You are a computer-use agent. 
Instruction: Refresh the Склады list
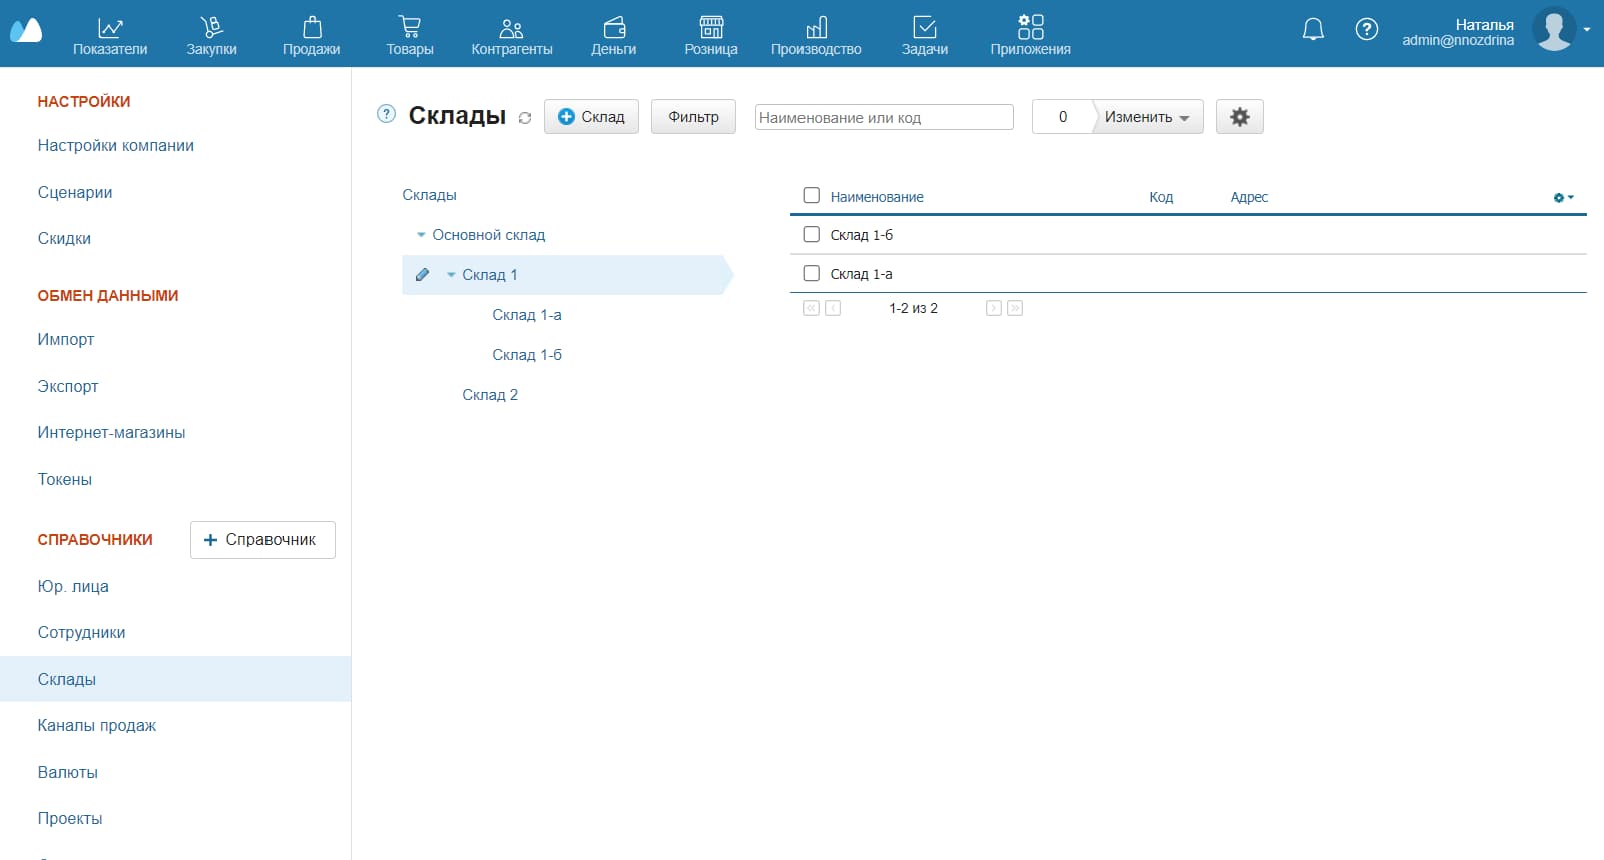[x=524, y=118]
